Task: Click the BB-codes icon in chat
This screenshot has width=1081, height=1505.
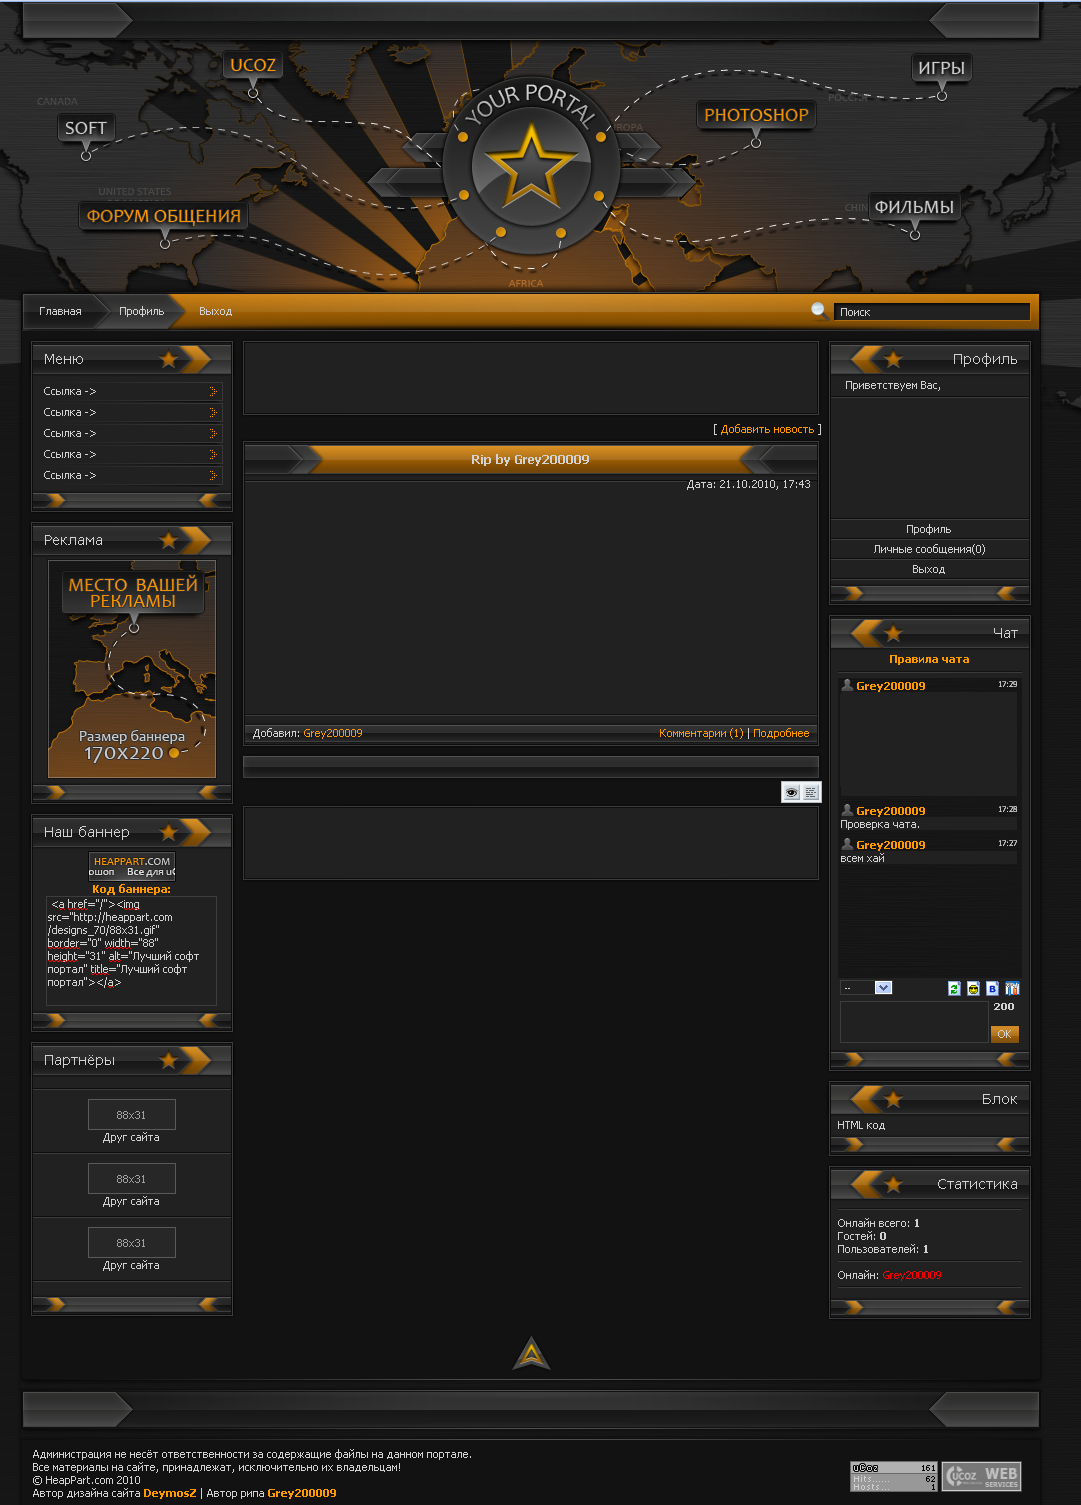Action: point(992,988)
